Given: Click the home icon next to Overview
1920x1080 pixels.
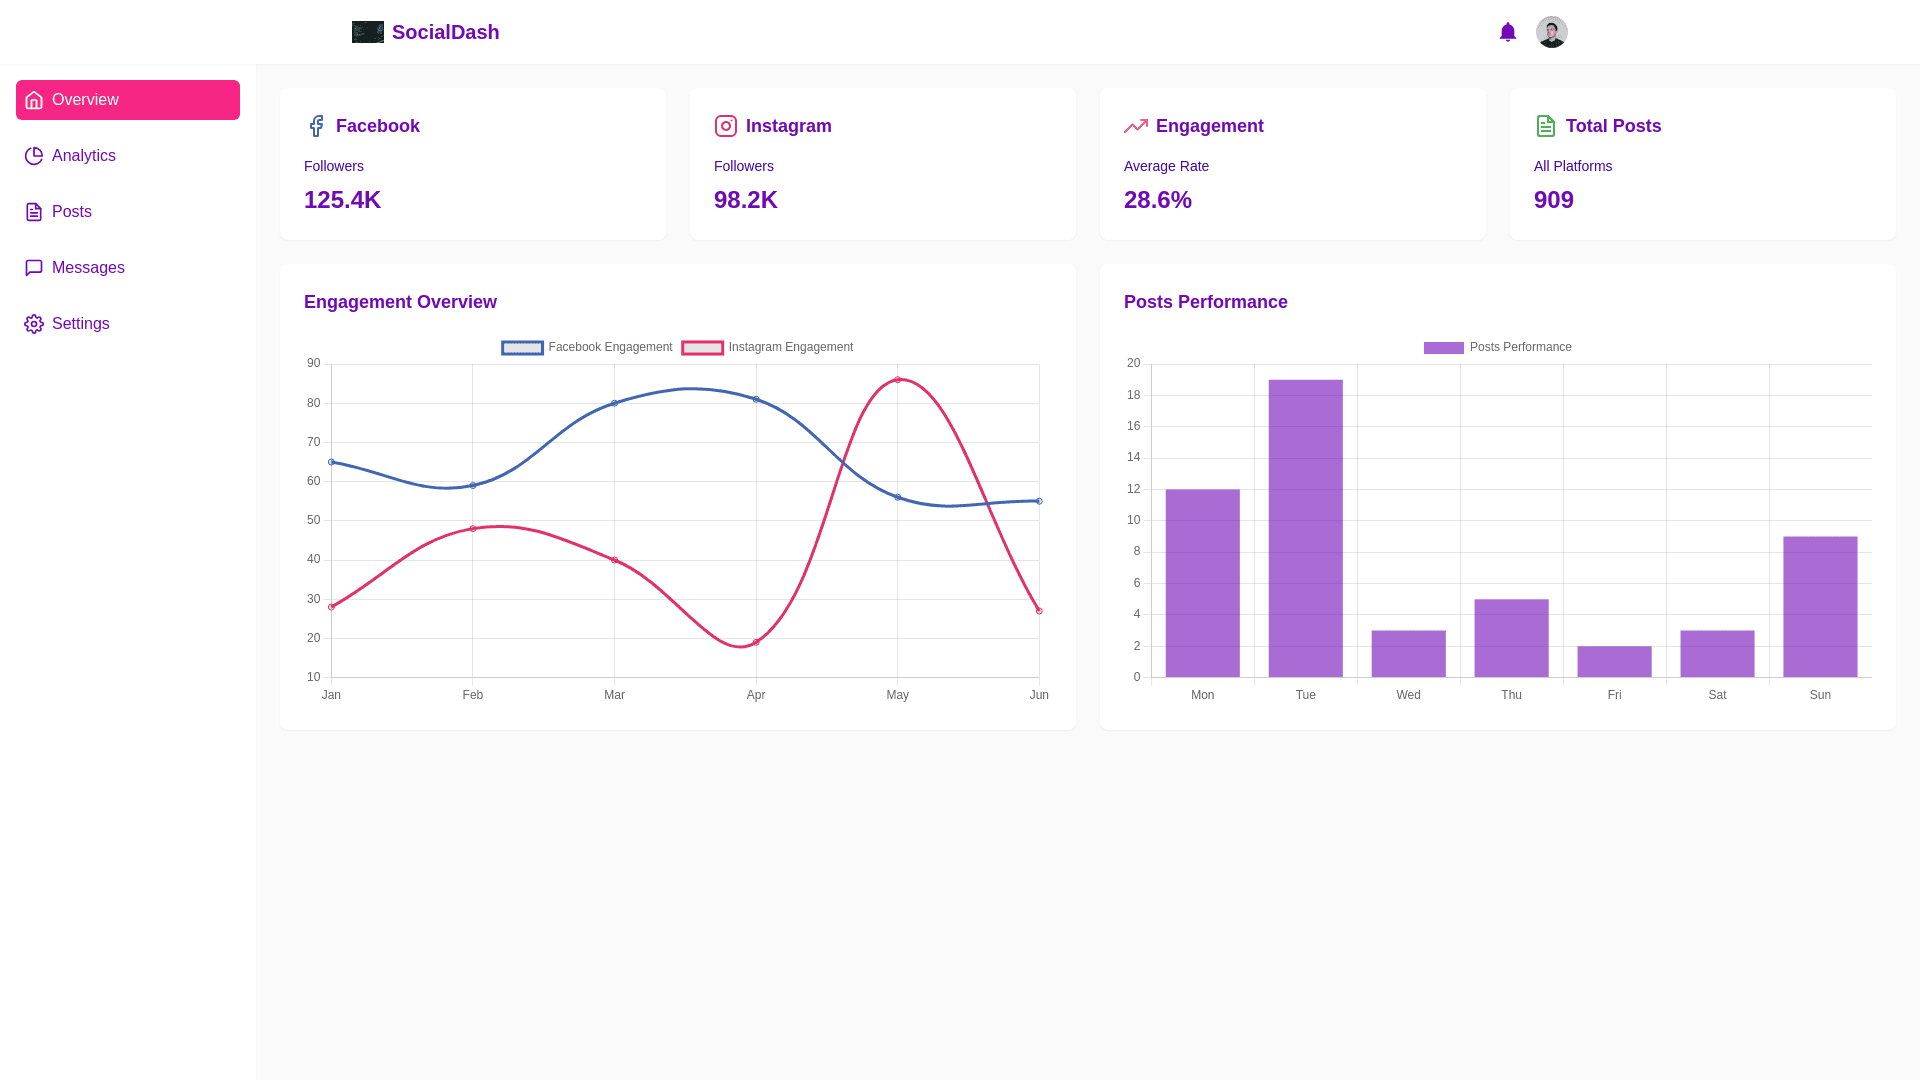Looking at the screenshot, I should pyautogui.click(x=33, y=100).
